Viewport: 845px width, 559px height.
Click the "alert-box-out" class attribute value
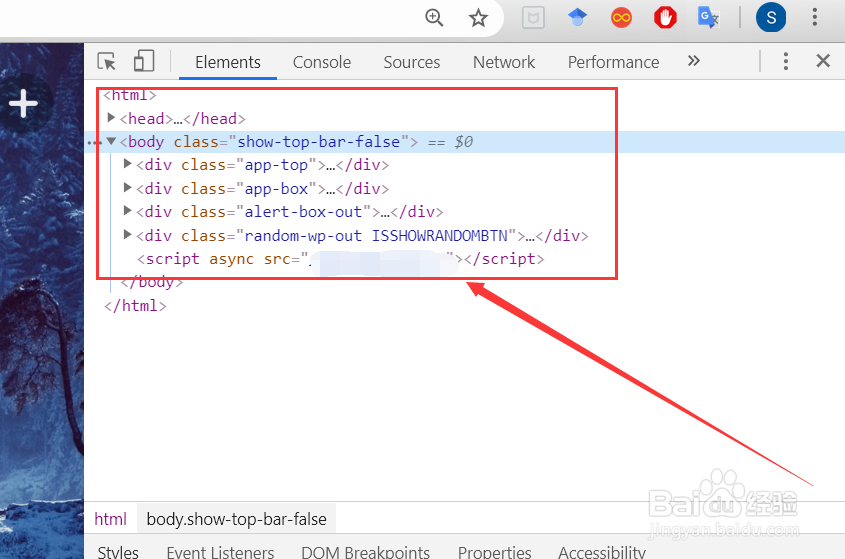pyautogui.click(x=303, y=212)
